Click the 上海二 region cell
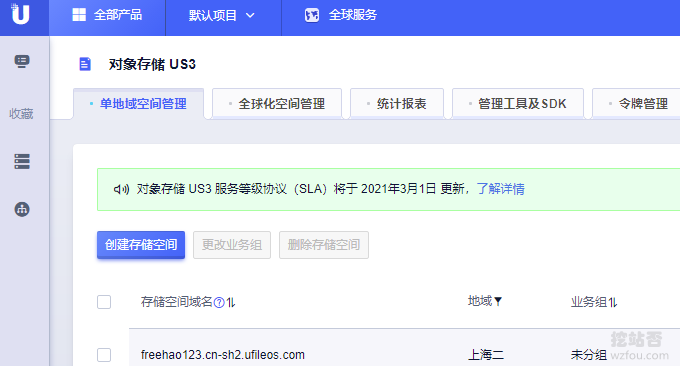The image size is (680, 366). [486, 355]
